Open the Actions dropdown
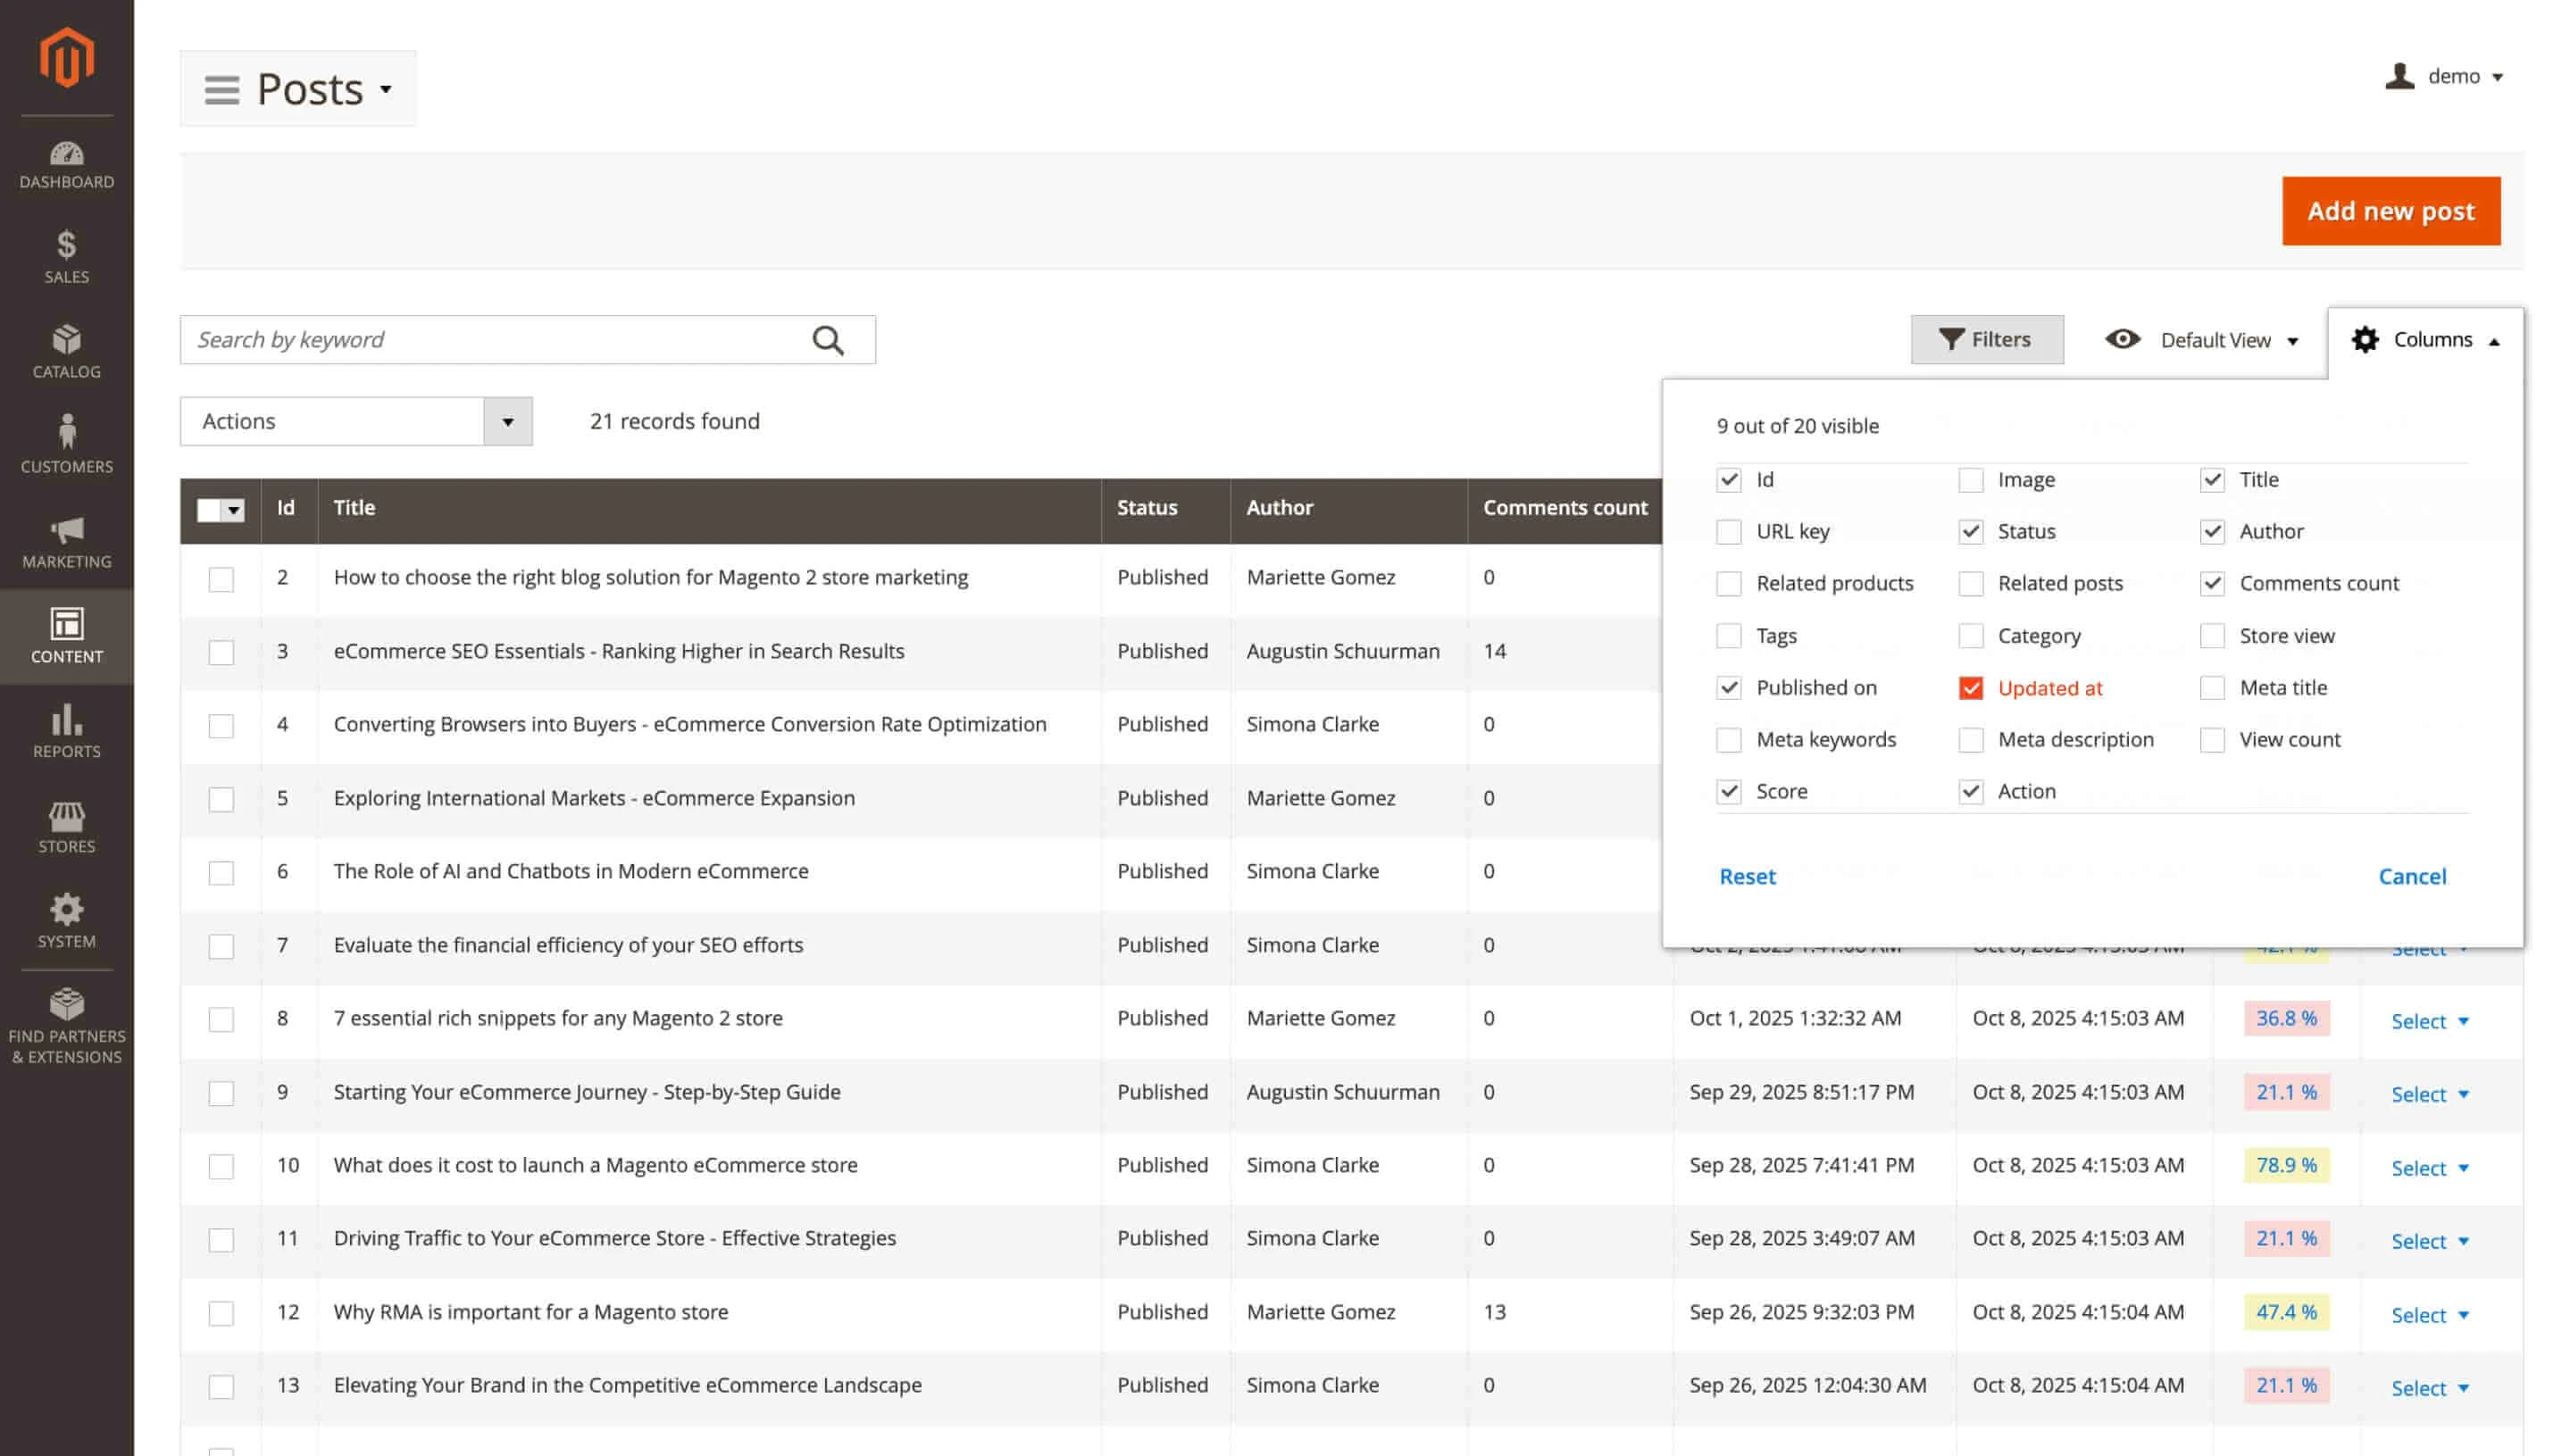 (x=355, y=421)
